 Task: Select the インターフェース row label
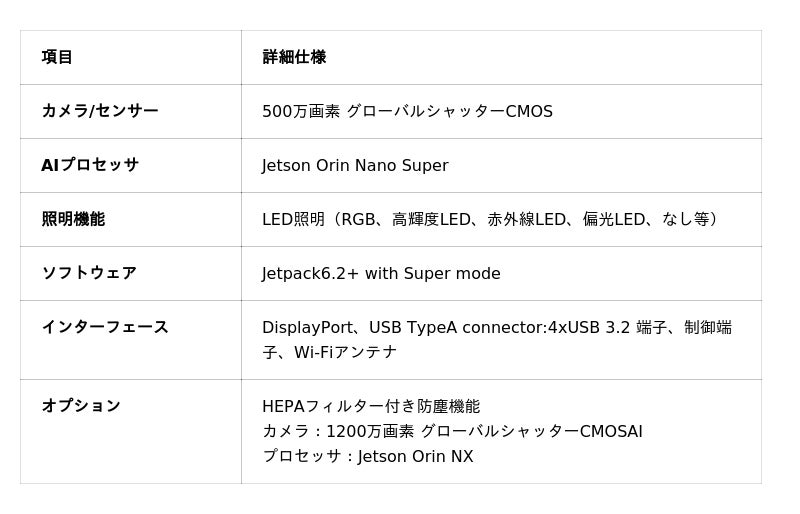(105, 327)
